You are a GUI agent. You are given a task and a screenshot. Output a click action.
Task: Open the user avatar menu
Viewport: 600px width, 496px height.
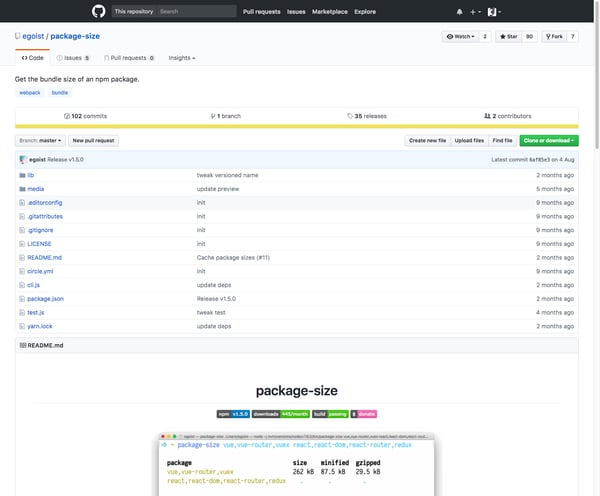pyautogui.click(x=494, y=12)
